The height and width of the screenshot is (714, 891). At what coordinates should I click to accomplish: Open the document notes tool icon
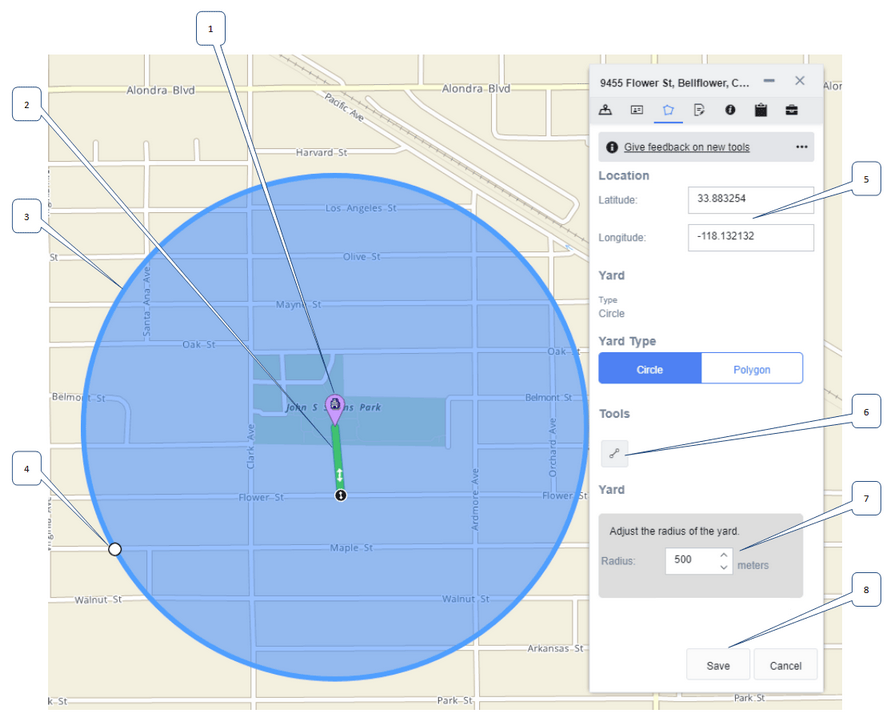(699, 110)
